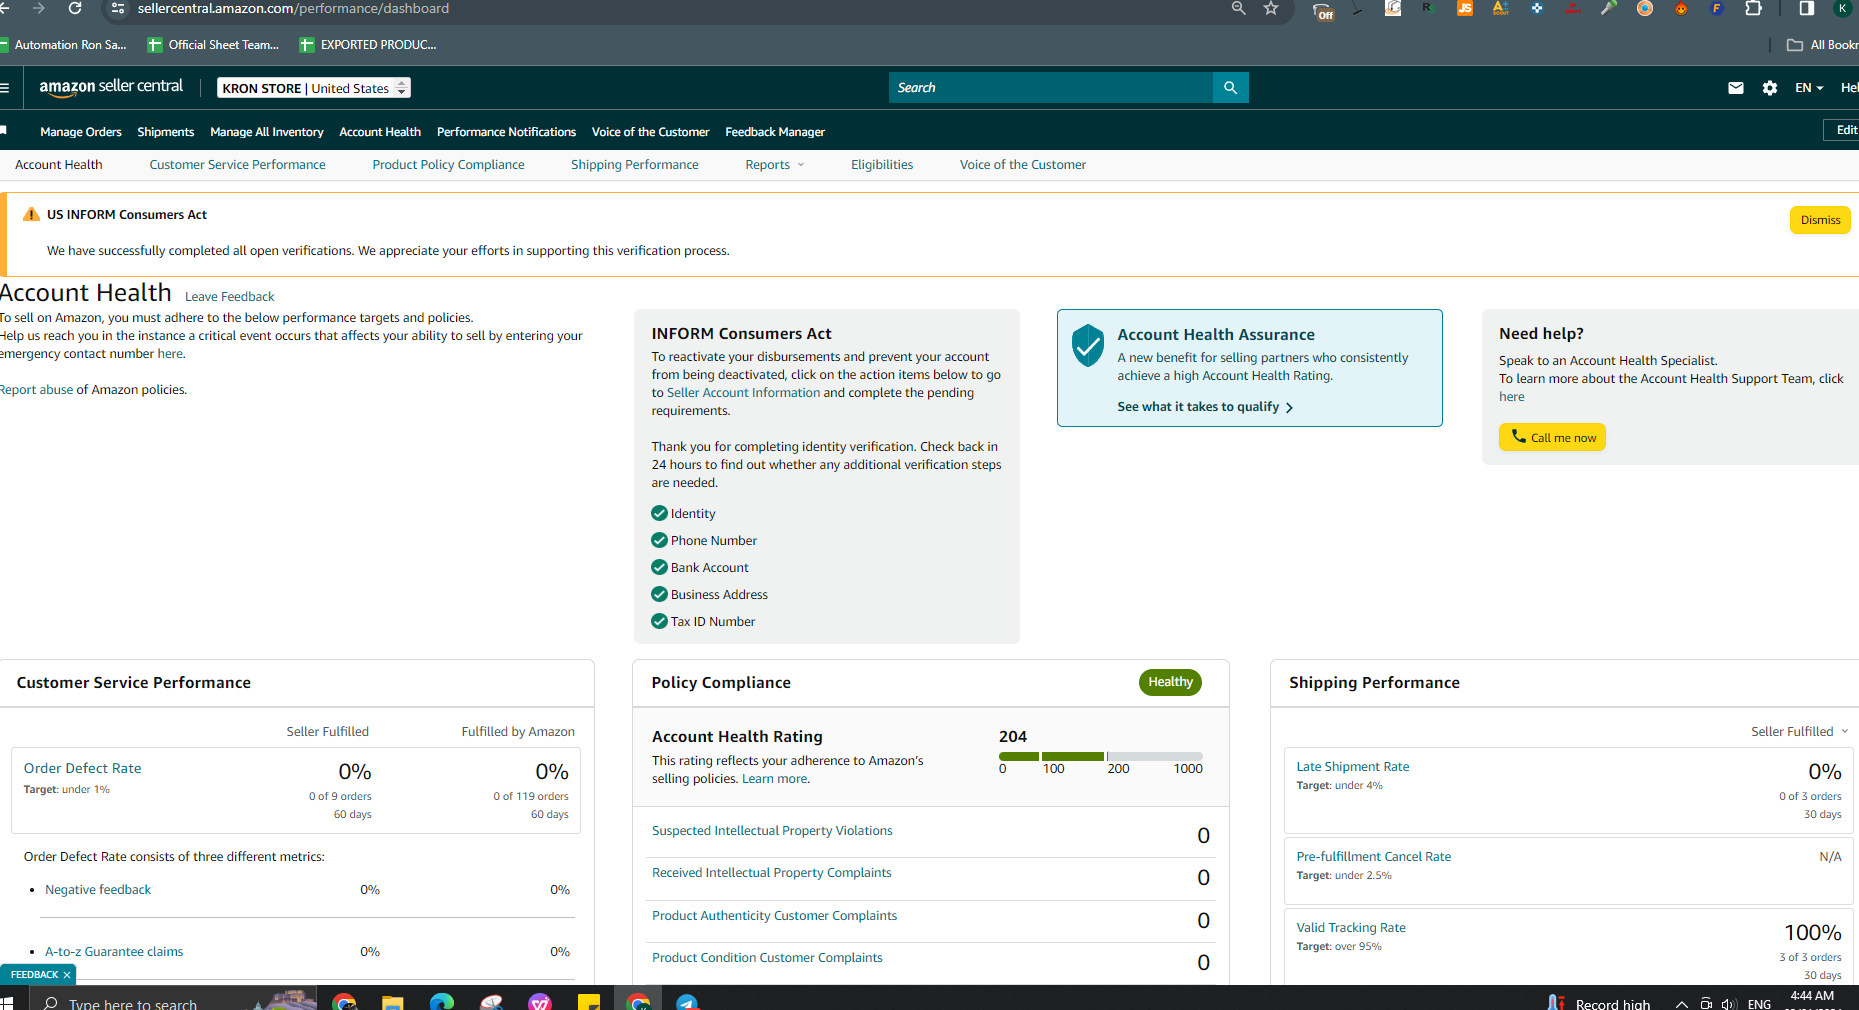Switch to the Eligibilities tab
The width and height of the screenshot is (1859, 1010).
pos(882,165)
